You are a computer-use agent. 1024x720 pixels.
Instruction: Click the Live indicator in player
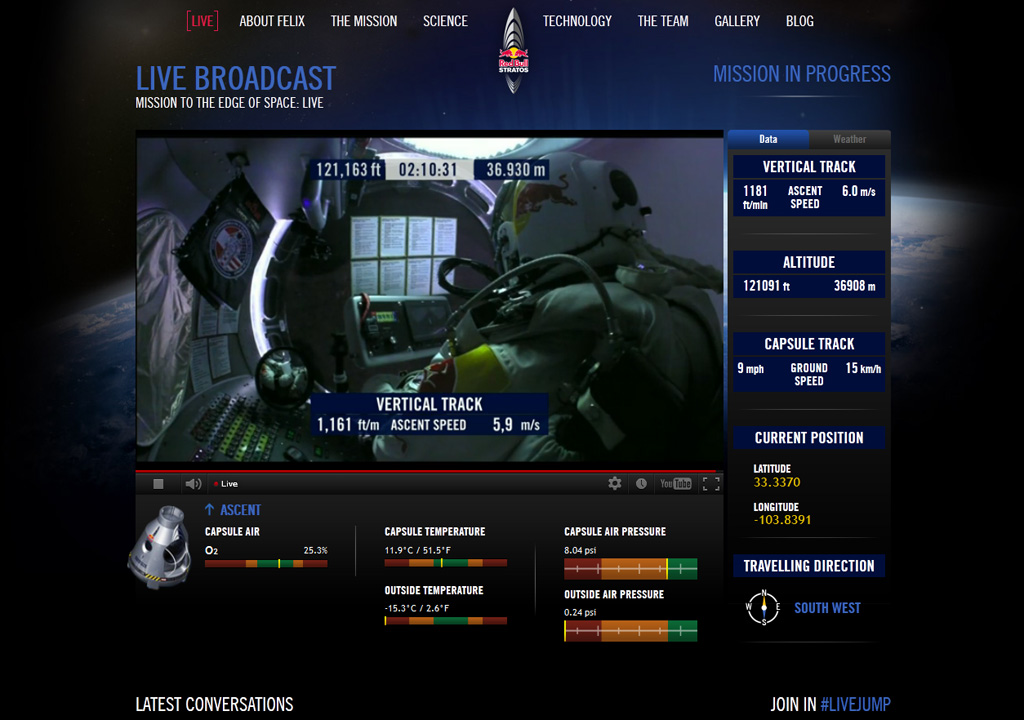226,484
